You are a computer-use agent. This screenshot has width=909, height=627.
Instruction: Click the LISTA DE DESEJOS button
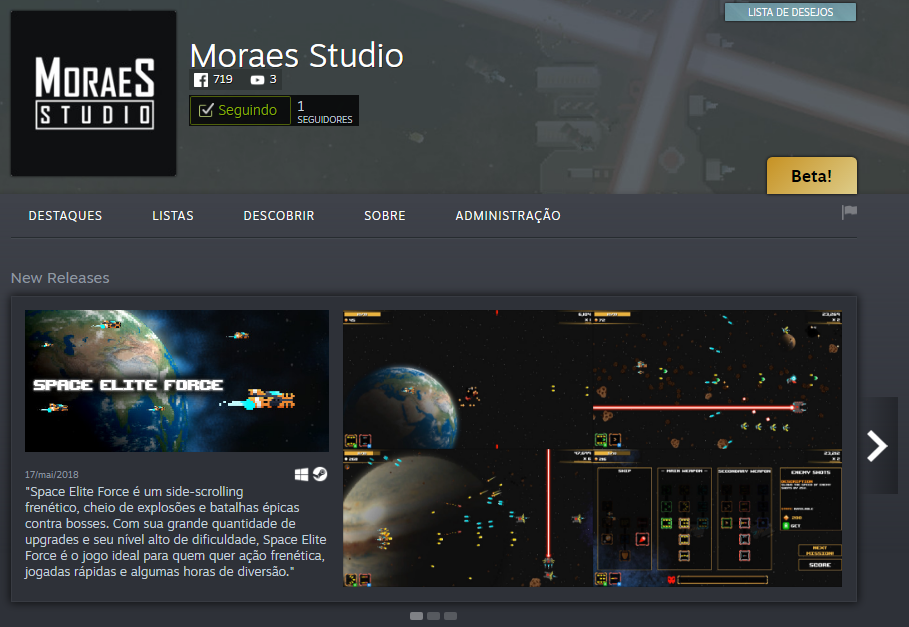tap(790, 12)
